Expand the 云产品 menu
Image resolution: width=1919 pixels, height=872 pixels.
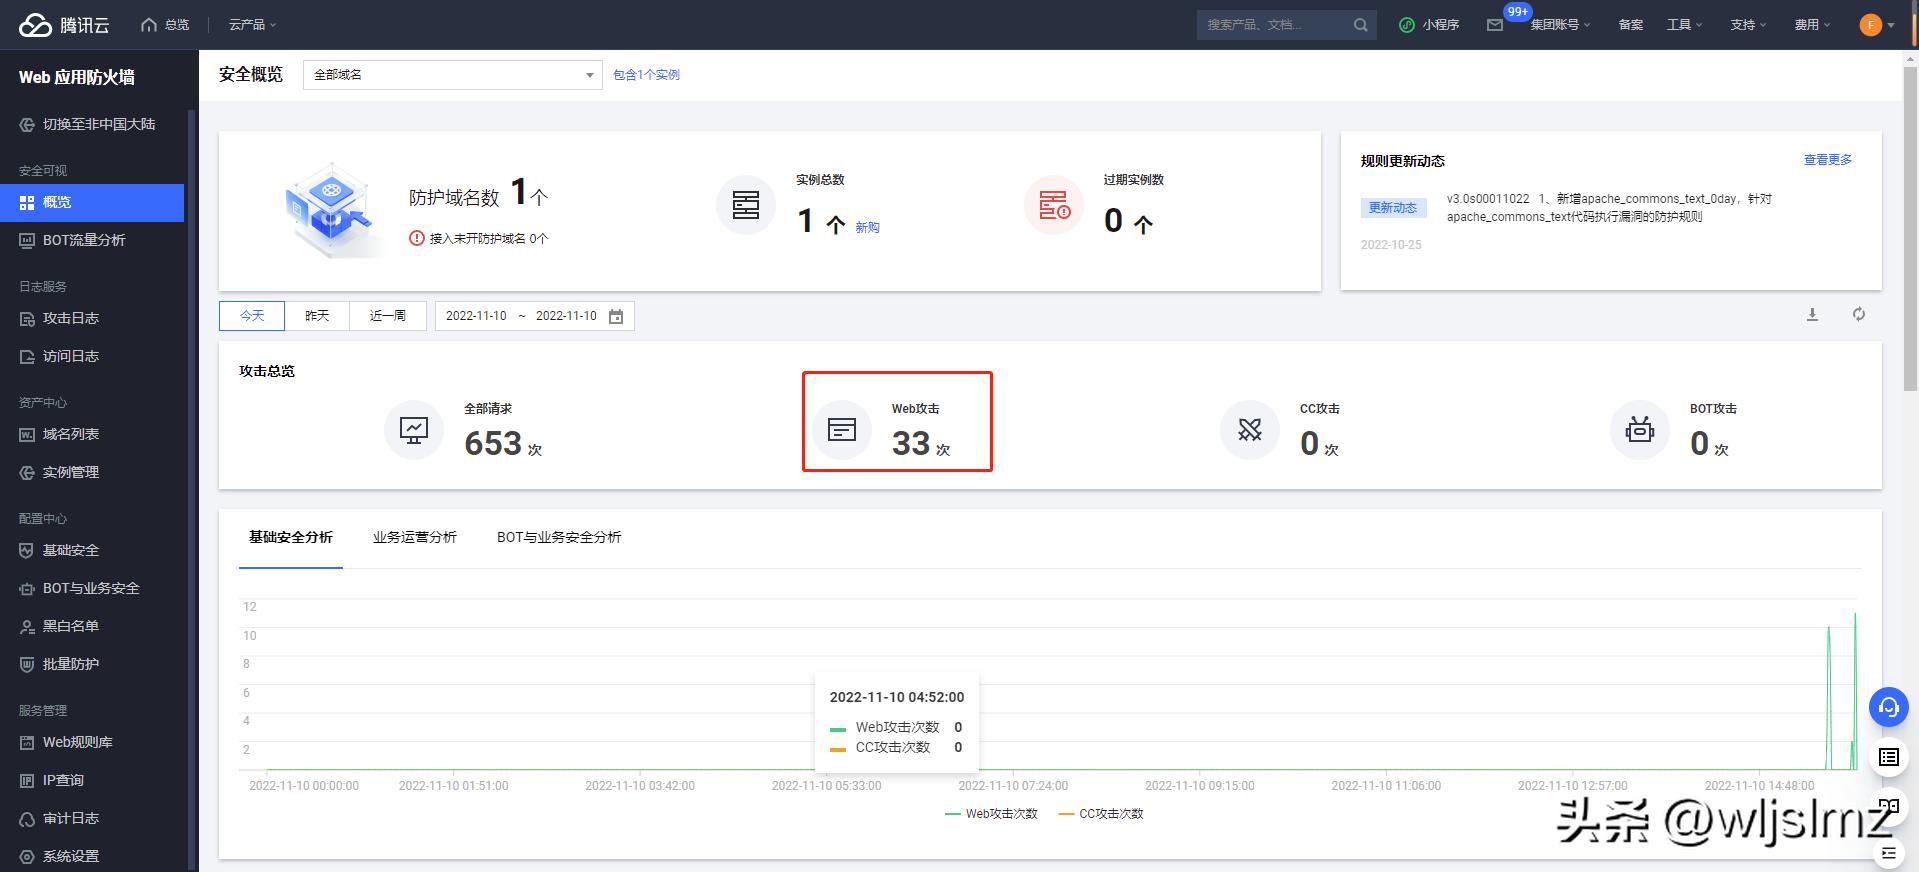[252, 25]
